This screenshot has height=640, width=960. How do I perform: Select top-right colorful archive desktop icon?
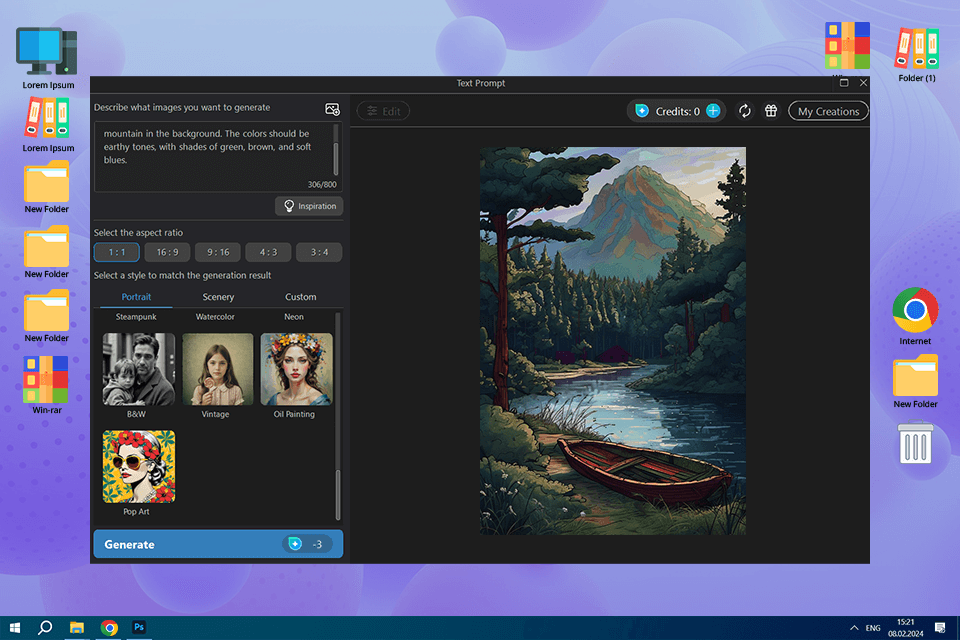847,47
